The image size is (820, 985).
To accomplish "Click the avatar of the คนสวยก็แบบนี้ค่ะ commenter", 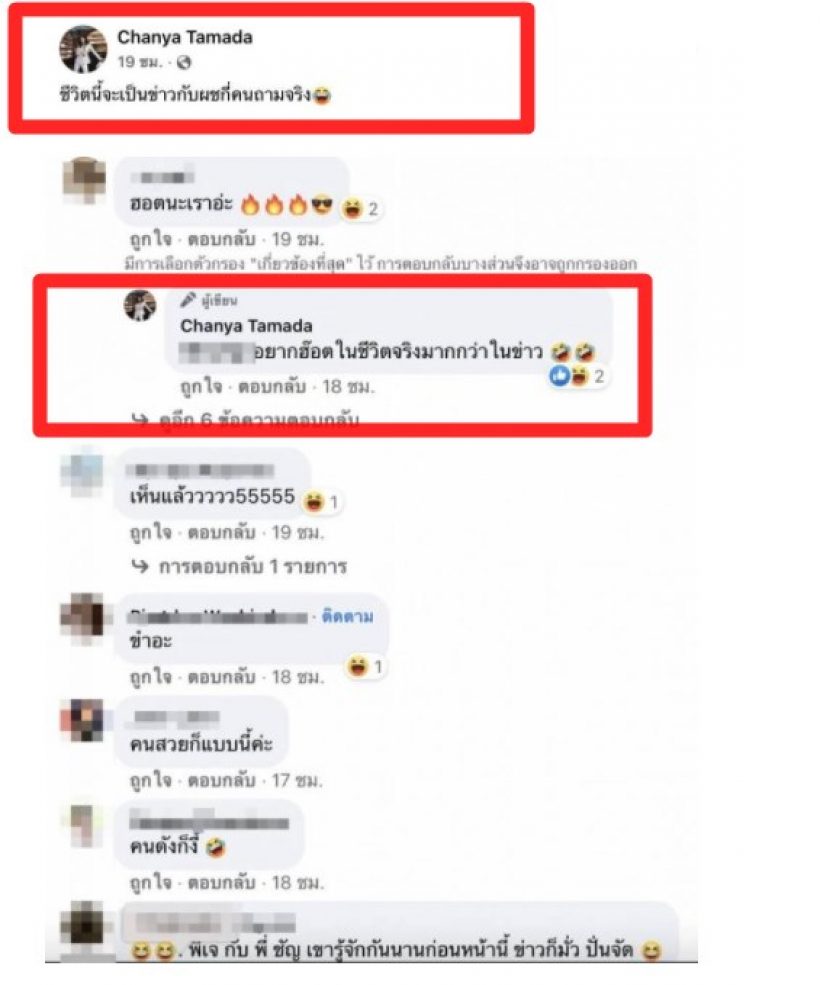I will (82, 720).
